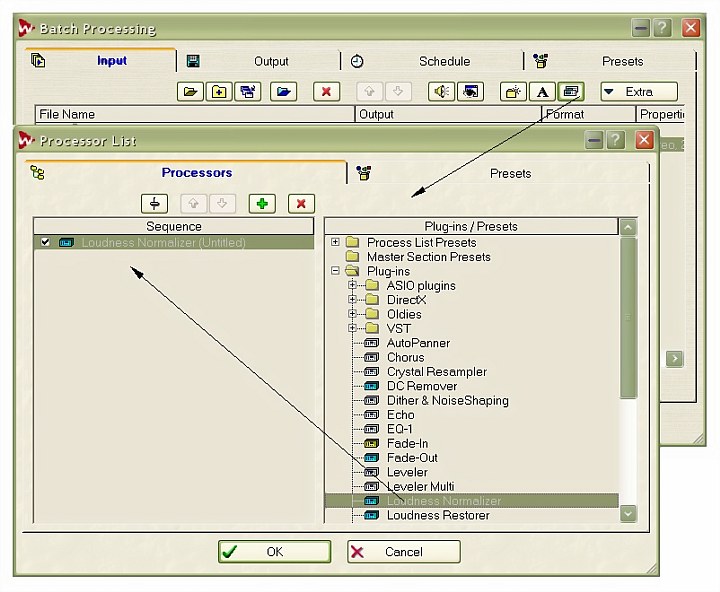Screen dimensions: 720x592
Task: Select the Fade-In plug-in
Action: tap(407, 443)
